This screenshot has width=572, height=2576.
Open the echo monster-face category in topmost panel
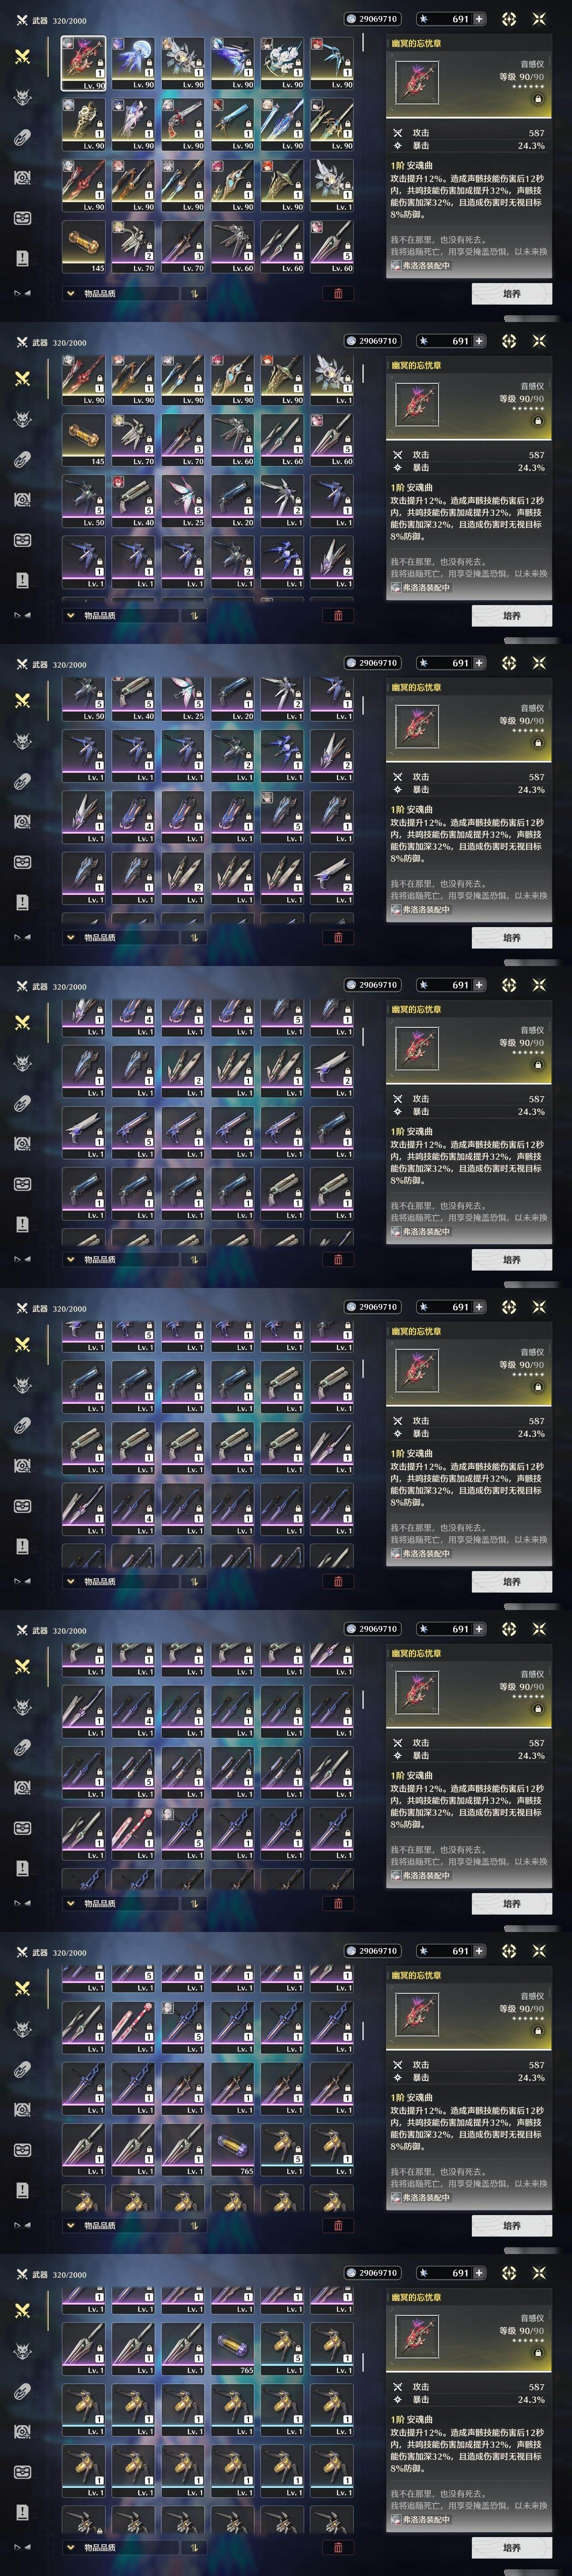click(22, 97)
